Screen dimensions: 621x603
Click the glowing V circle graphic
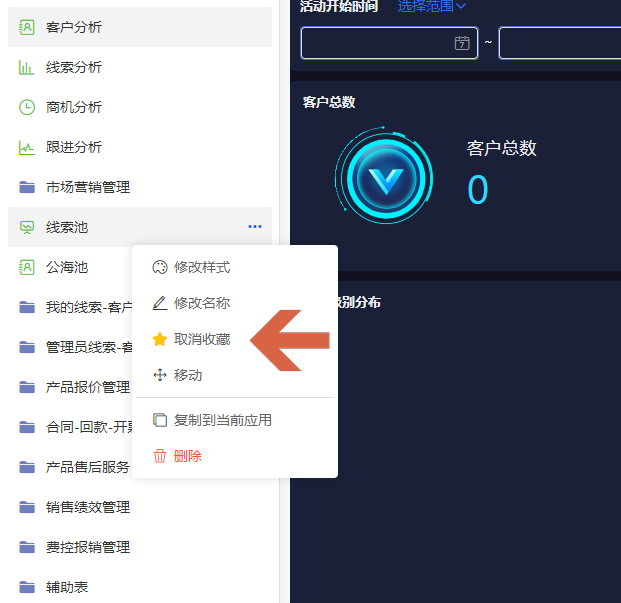click(385, 177)
